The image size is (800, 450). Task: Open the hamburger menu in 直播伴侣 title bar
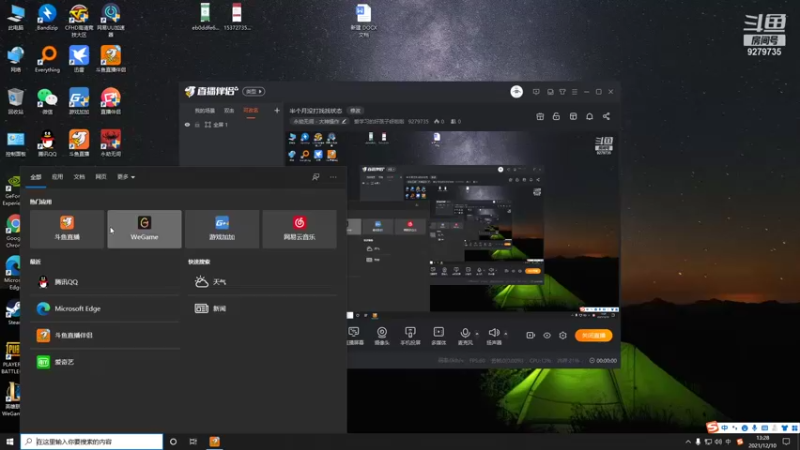(574, 92)
